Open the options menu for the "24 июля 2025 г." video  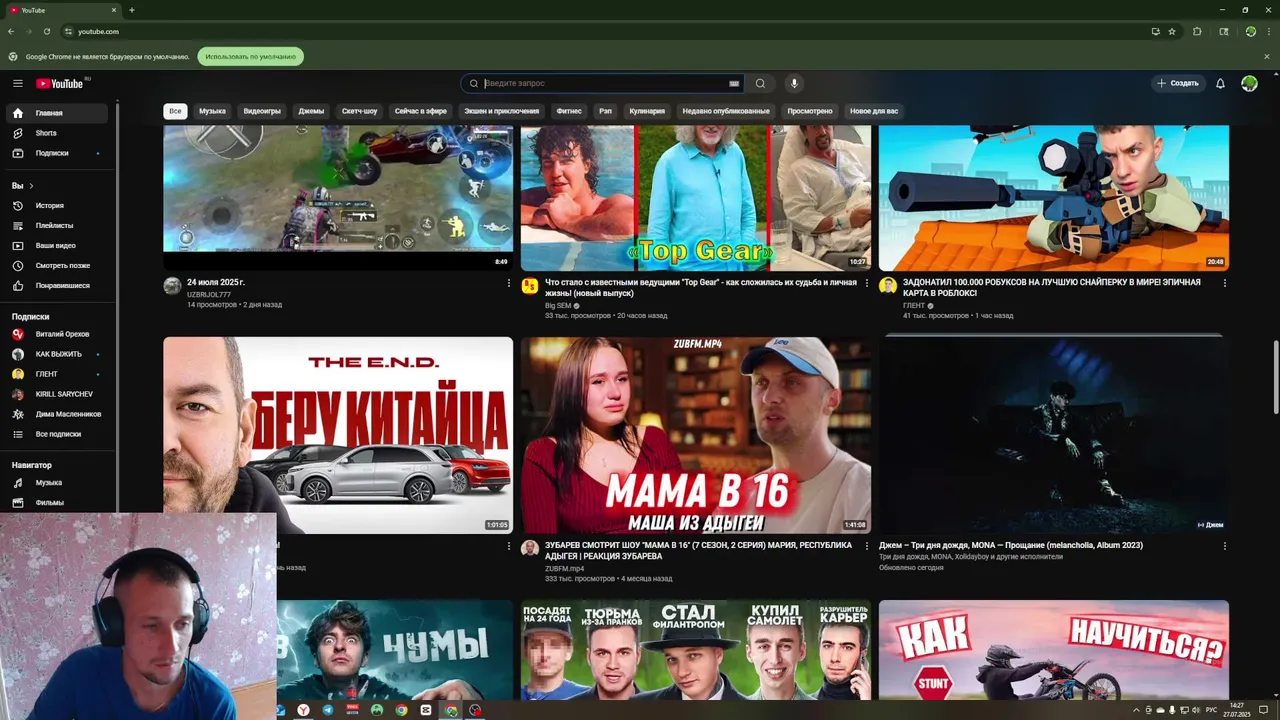[508, 283]
